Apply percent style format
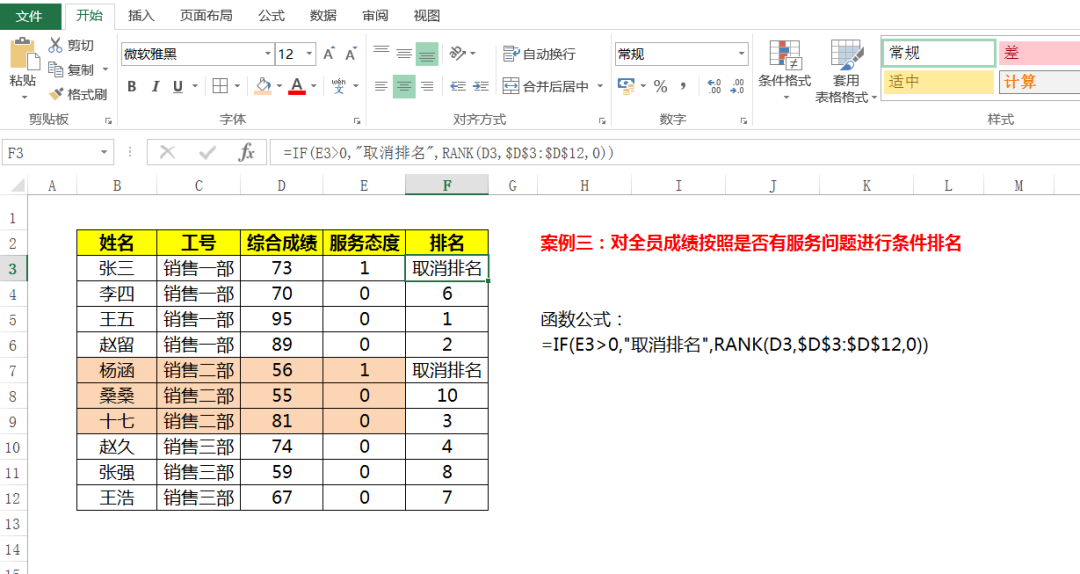The height and width of the screenshot is (574, 1080). point(661,86)
